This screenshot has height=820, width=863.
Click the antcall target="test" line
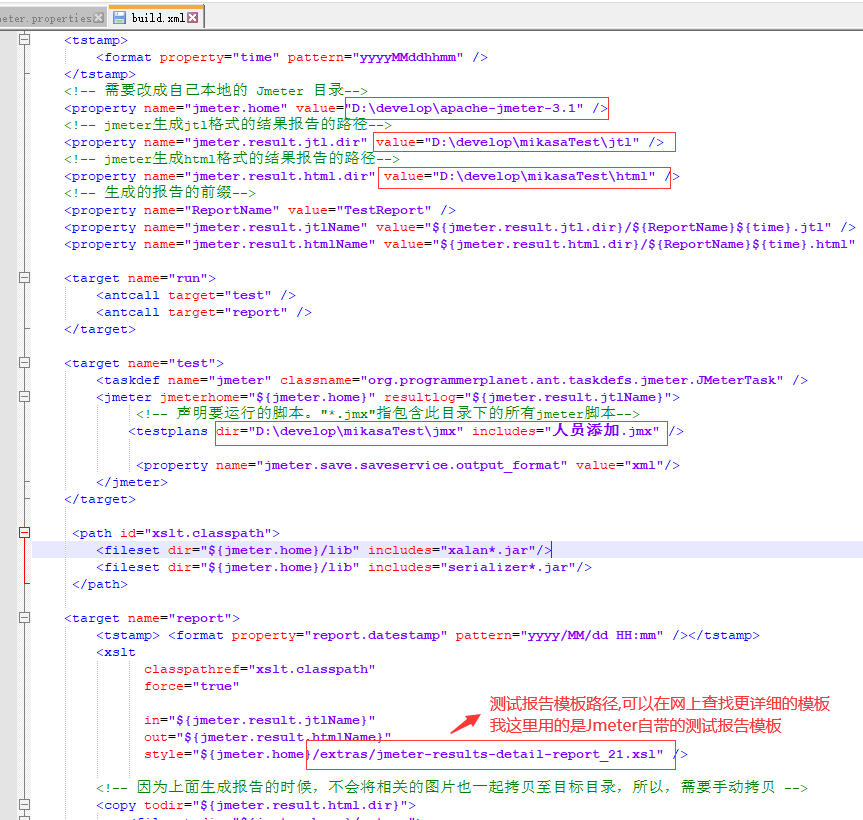[x=196, y=296]
